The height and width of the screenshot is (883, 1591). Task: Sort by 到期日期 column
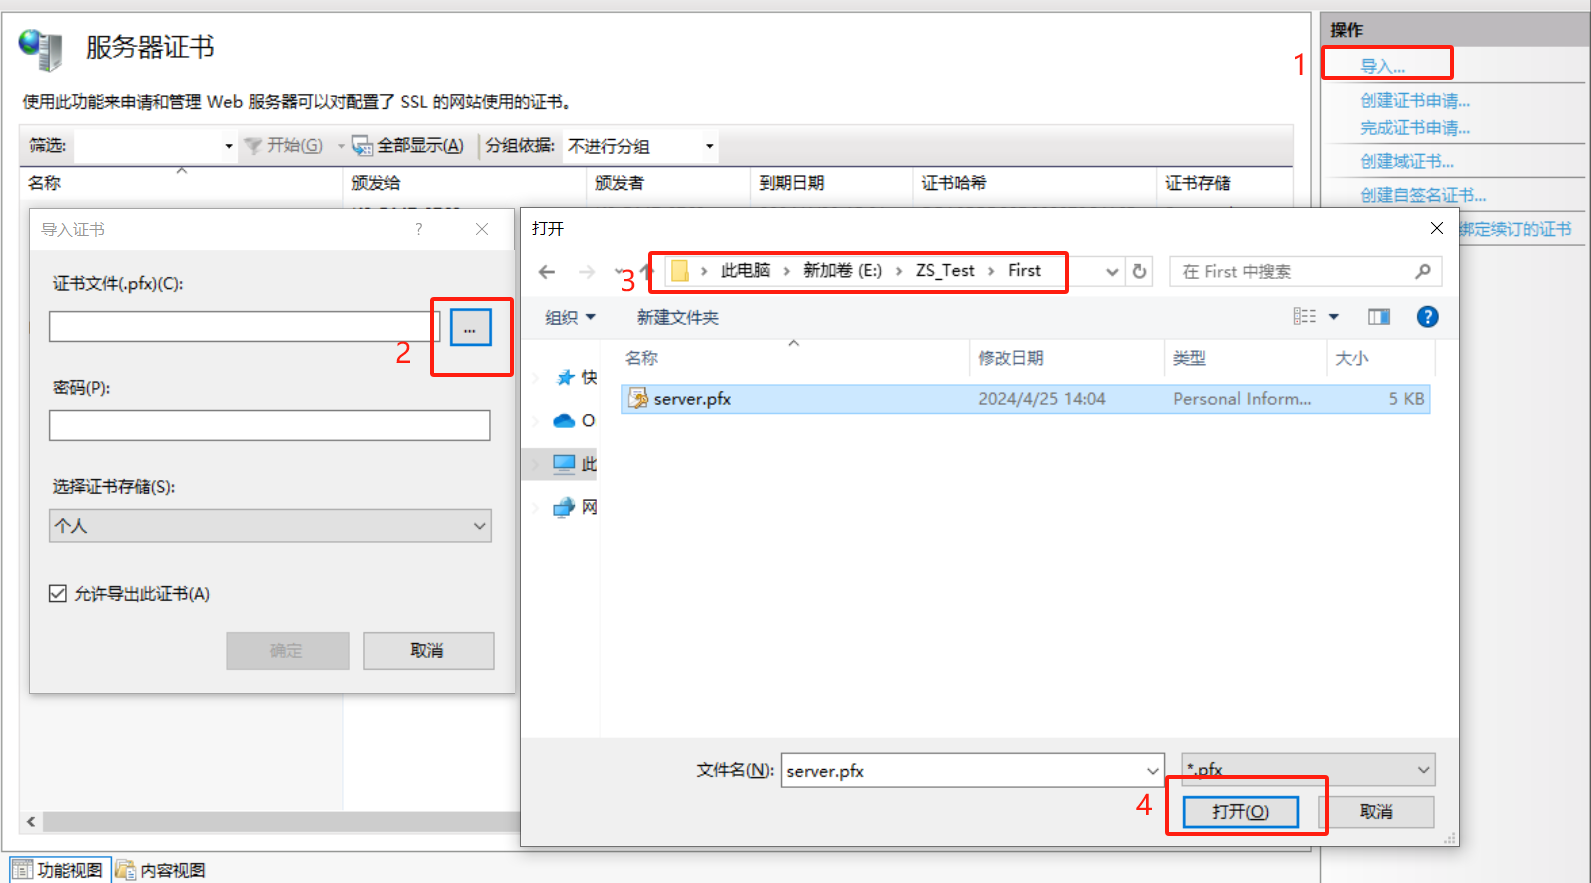(x=792, y=183)
